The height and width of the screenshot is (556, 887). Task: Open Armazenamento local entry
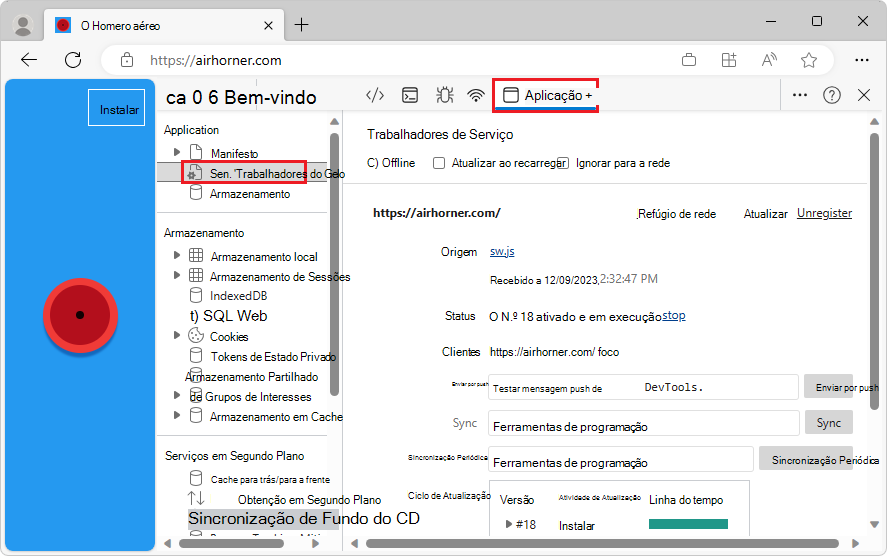click(264, 257)
